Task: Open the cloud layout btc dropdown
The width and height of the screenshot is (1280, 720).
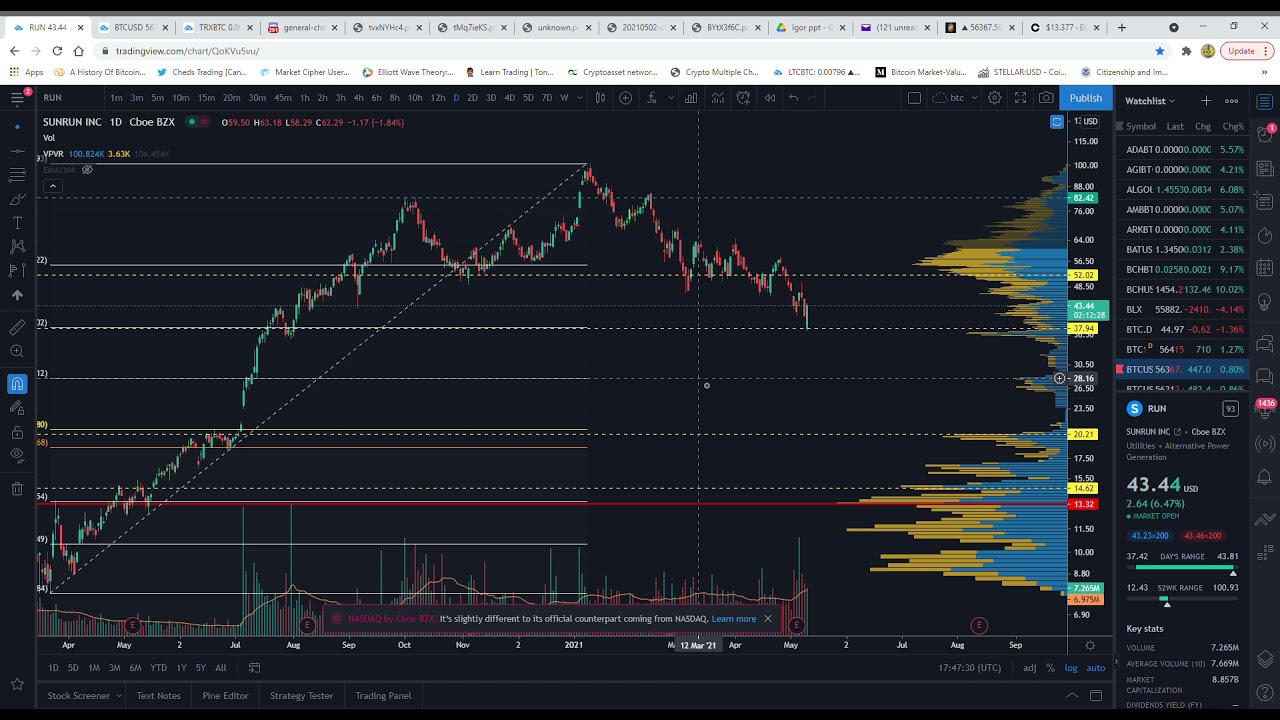Action: (x=954, y=98)
